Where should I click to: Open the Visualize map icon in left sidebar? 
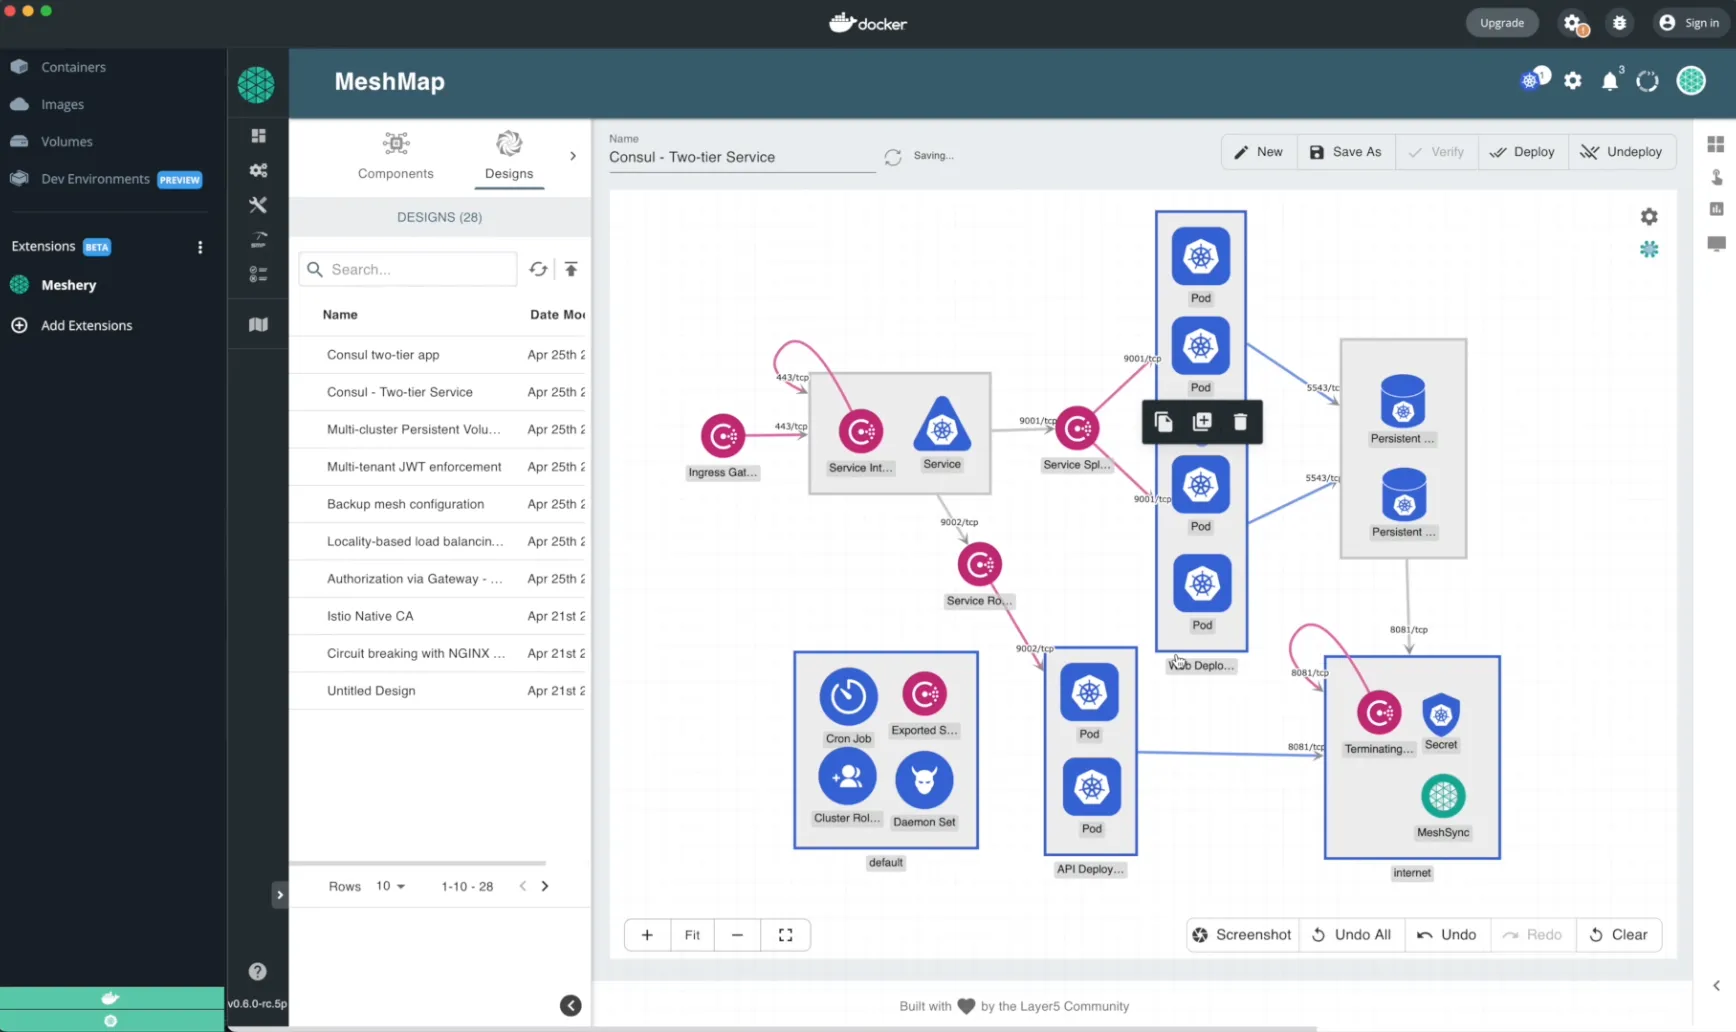(258, 324)
